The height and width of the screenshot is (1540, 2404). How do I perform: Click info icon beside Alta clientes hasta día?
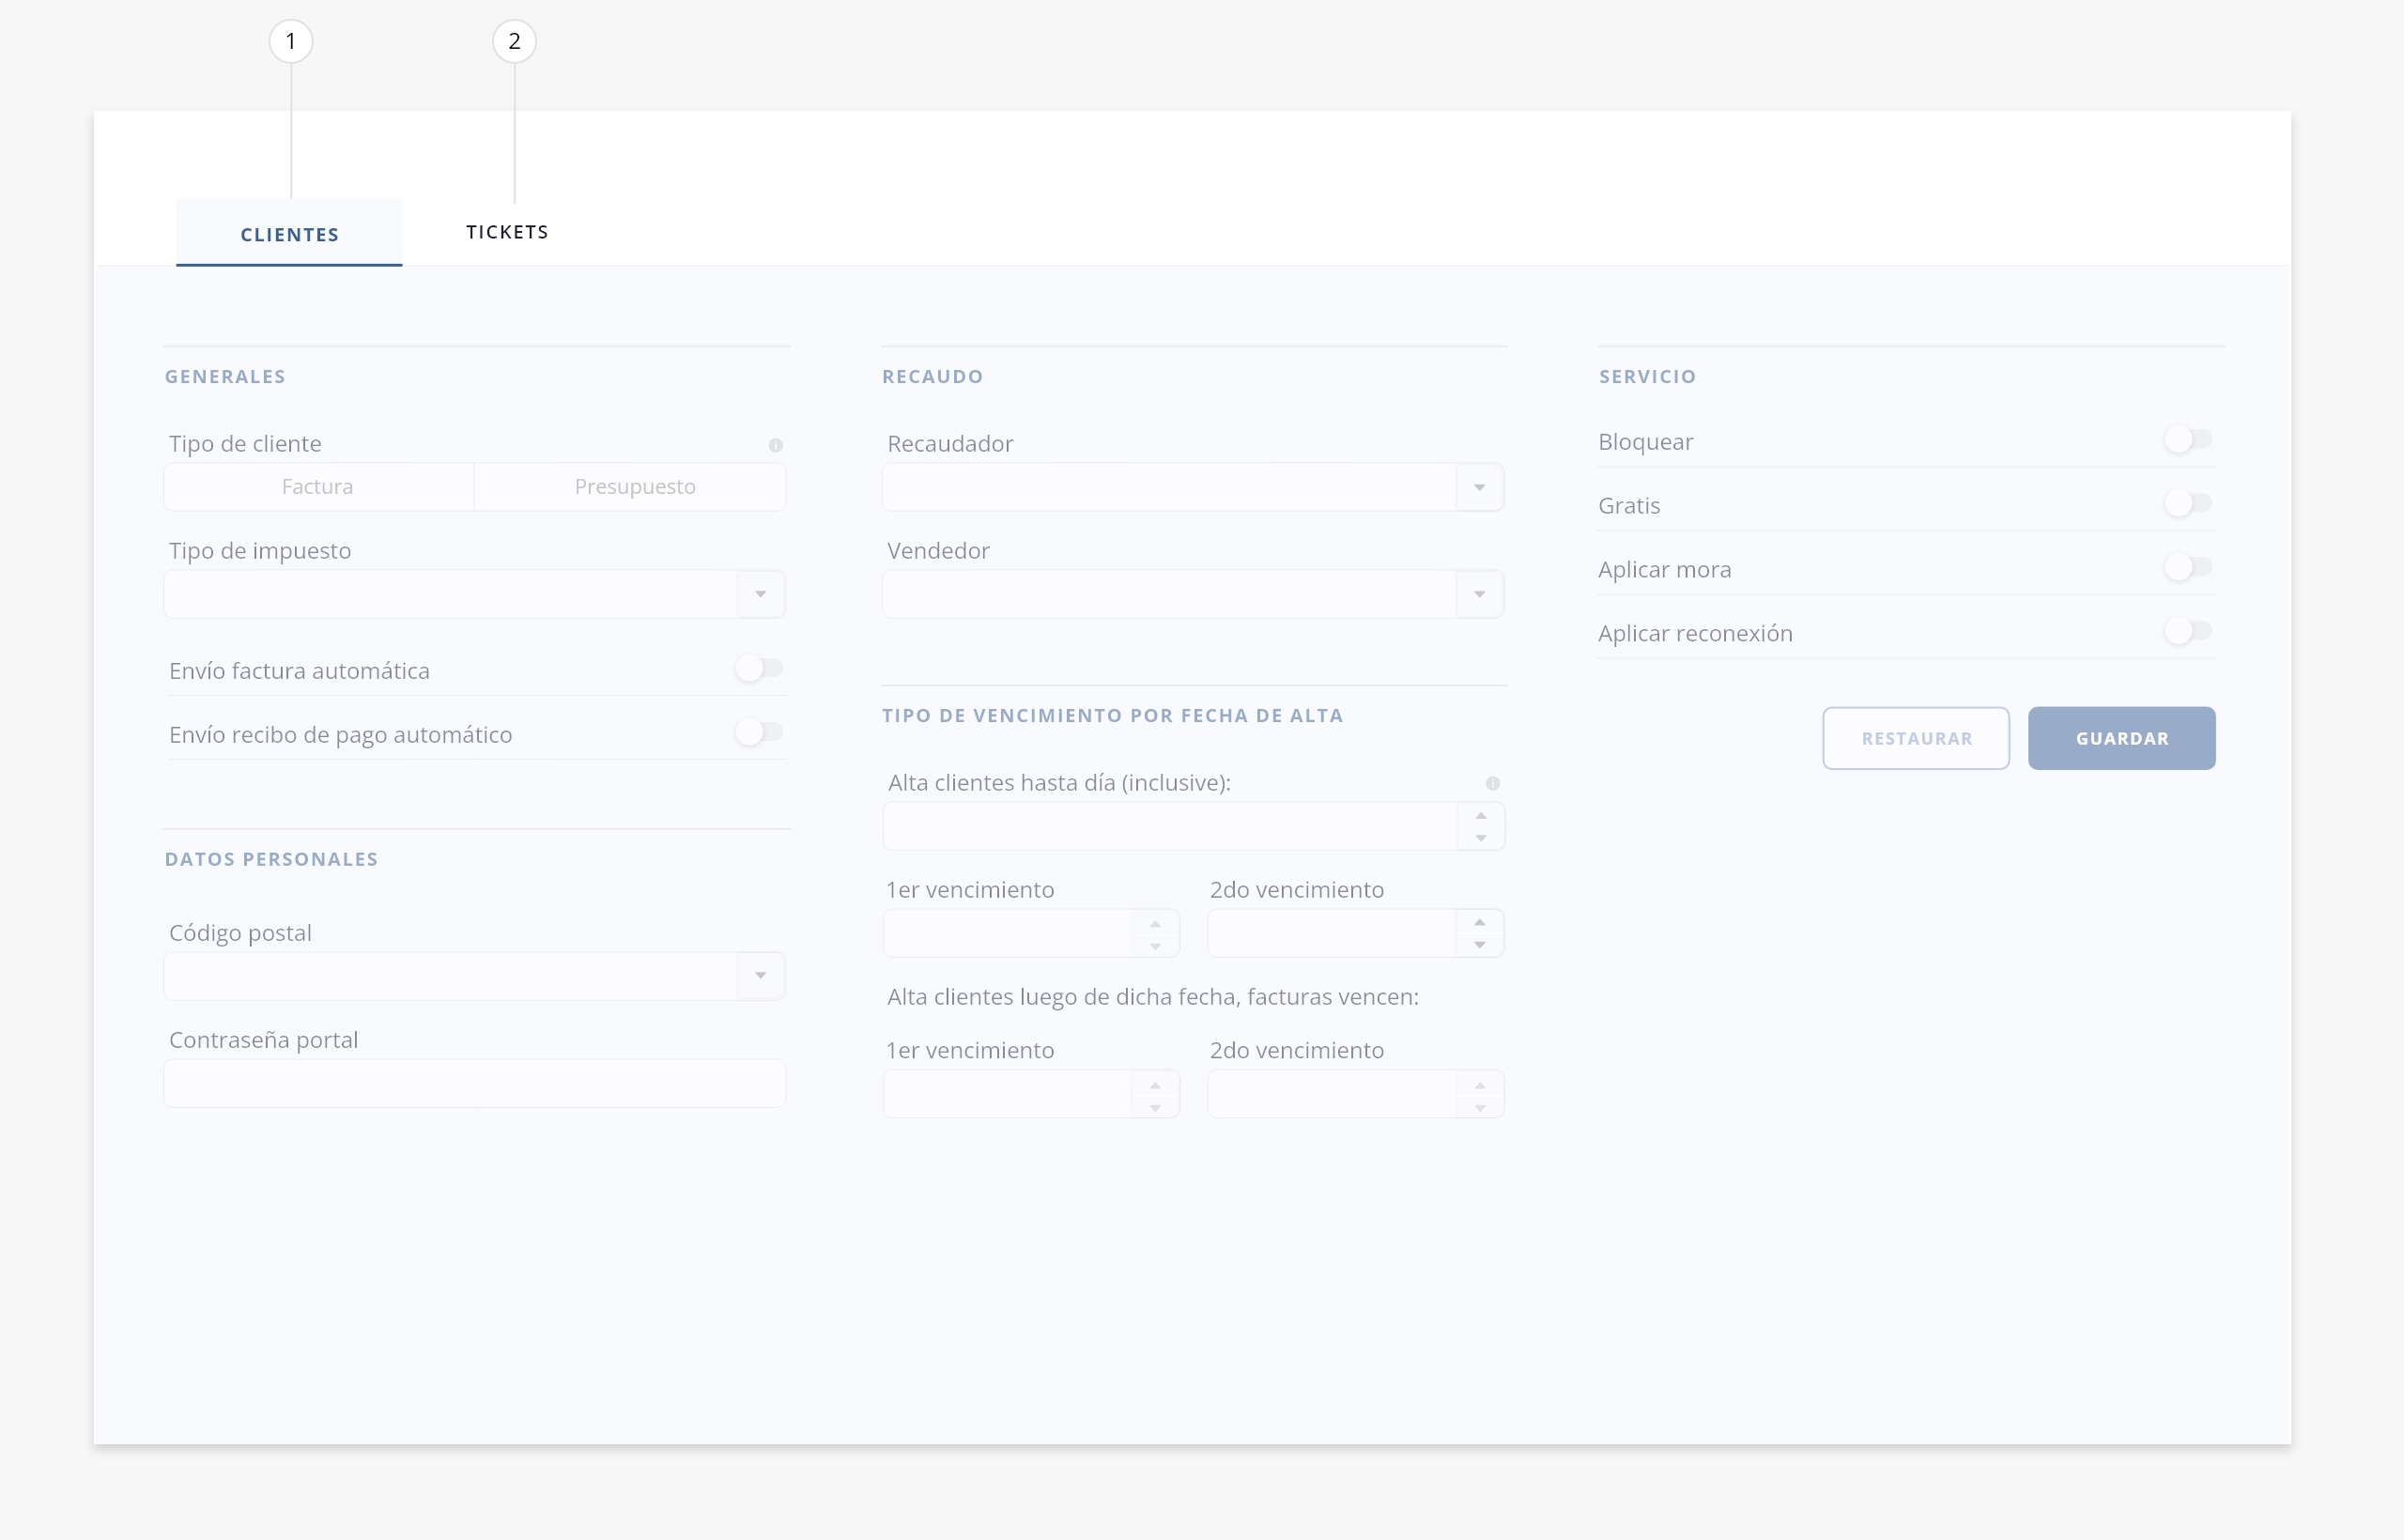[x=1492, y=783]
